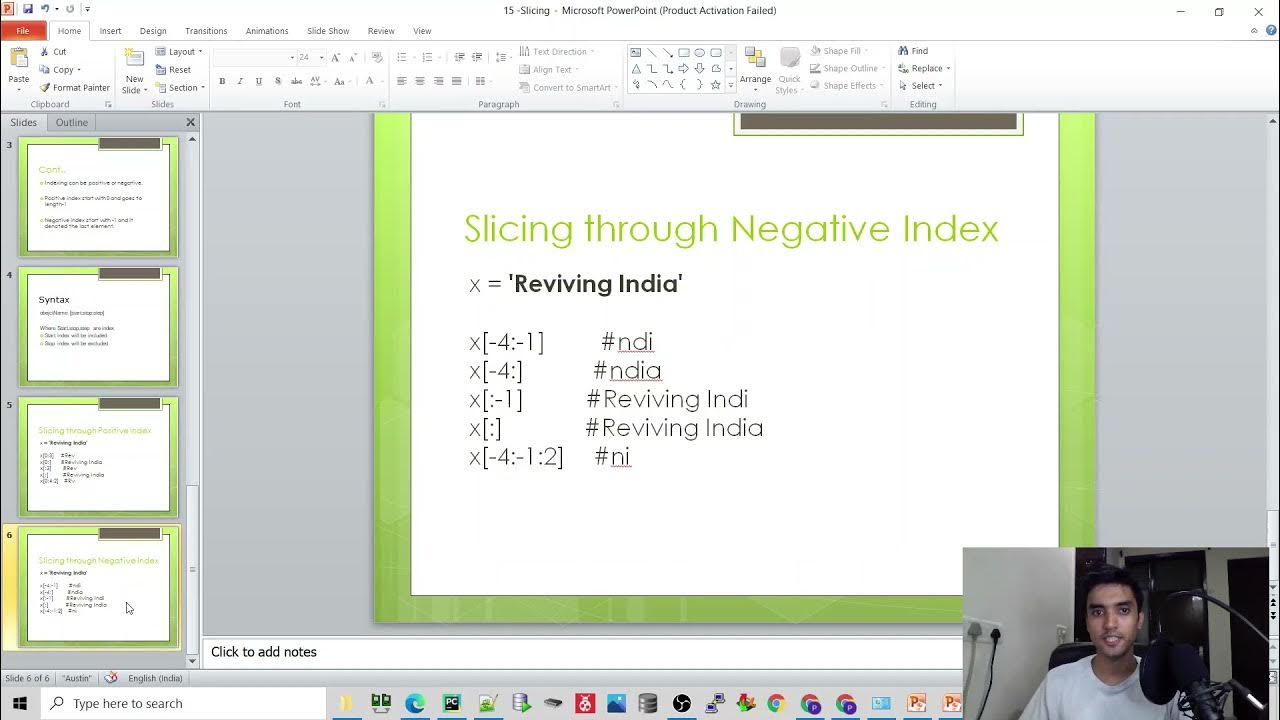Viewport: 1280px width, 720px height.
Task: Click the Copy button
Action: 59,69
